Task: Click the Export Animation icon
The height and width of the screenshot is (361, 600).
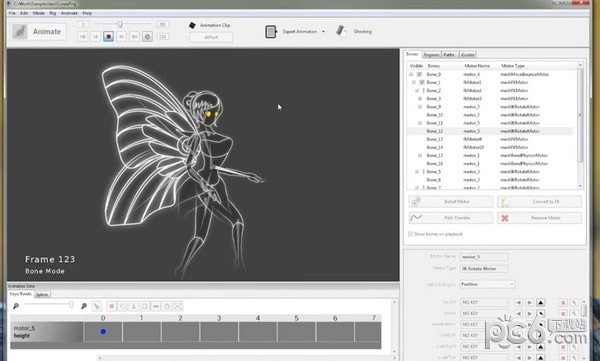Action: 271,31
